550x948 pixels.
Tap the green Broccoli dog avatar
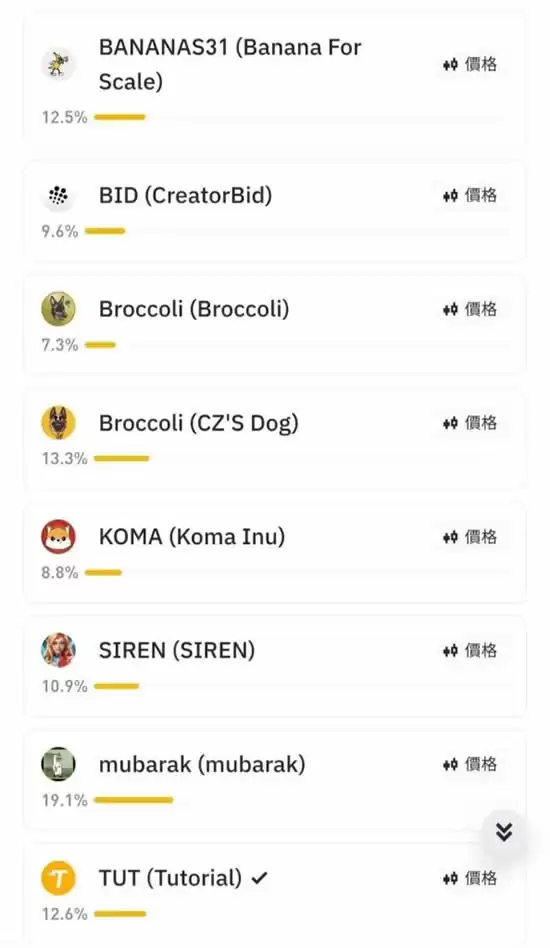click(59, 309)
